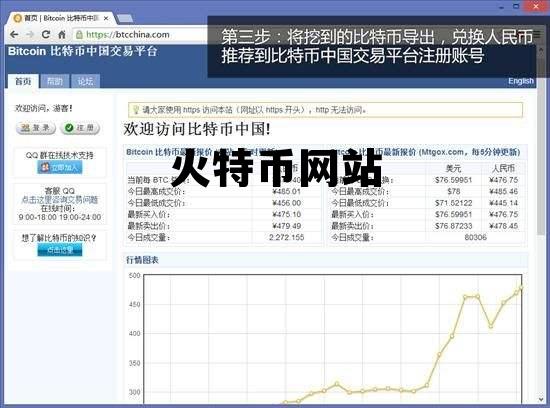Image resolution: width=550 pixels, height=408 pixels.
Task: Open the 帮助 site tab
Action: click(55, 81)
